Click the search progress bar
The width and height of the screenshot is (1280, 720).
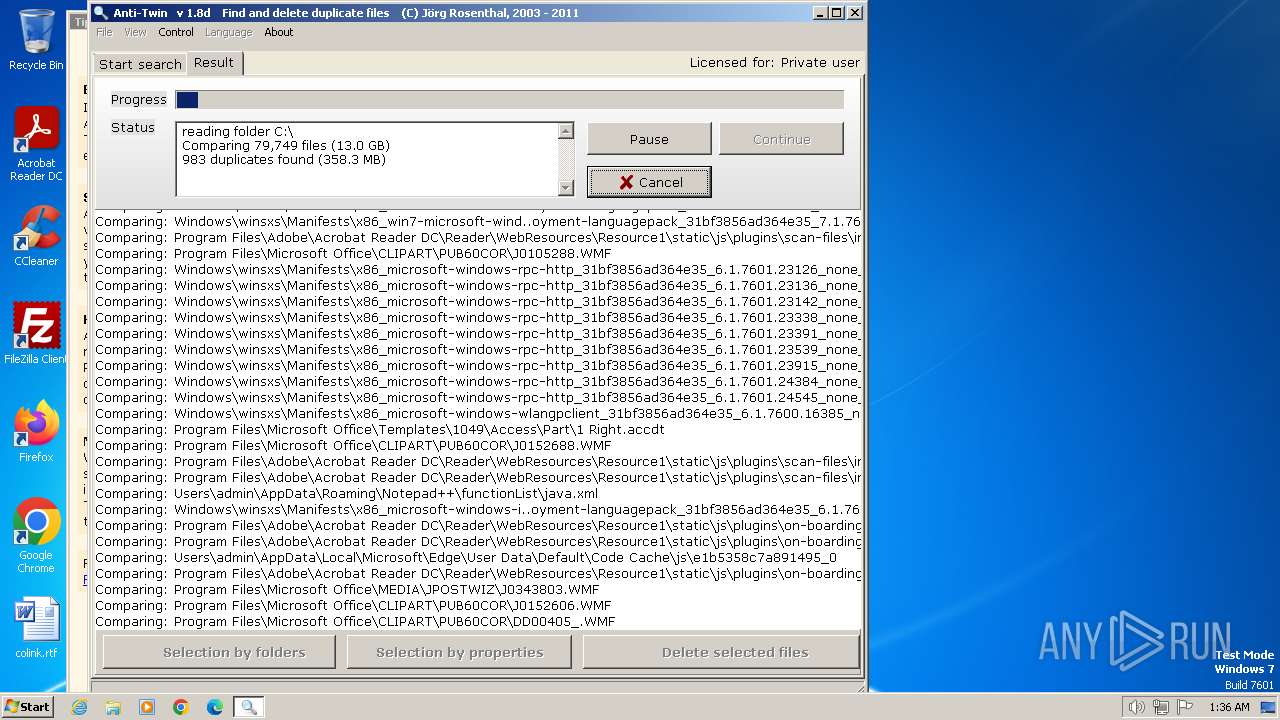tap(509, 99)
